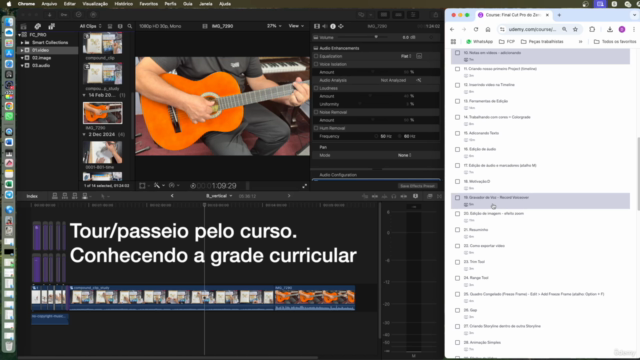This screenshot has height=360, width=640.
Task: Check lesson 19 Gravador de Voz
Action: click(x=458, y=198)
